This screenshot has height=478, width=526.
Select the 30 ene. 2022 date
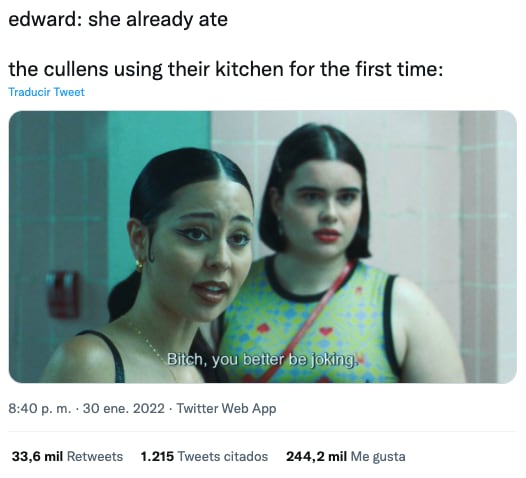click(123, 408)
